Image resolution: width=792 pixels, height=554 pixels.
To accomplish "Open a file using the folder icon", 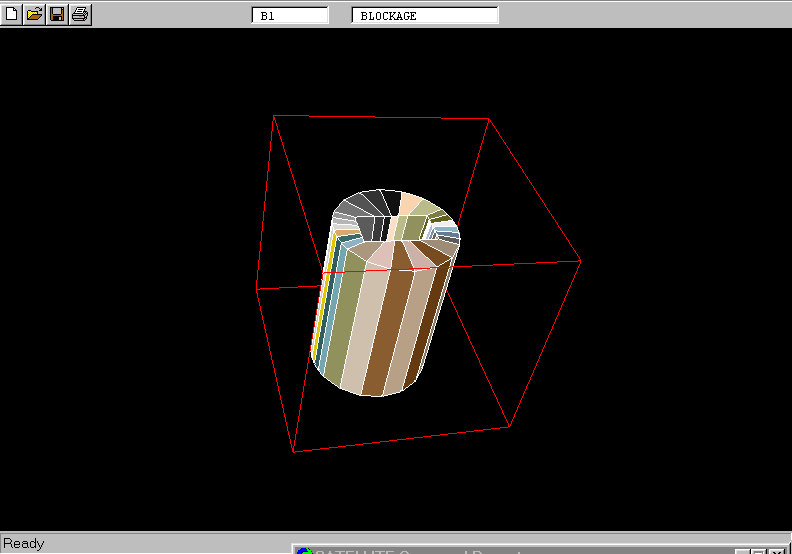I will pos(34,14).
